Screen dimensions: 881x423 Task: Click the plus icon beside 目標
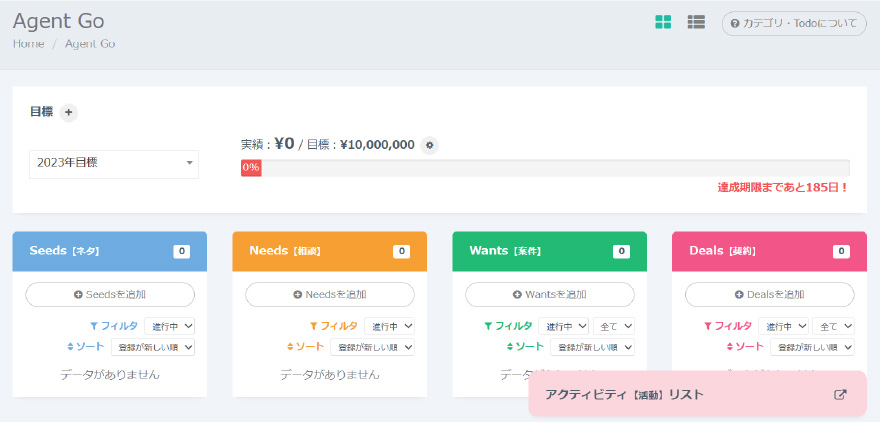pos(68,113)
